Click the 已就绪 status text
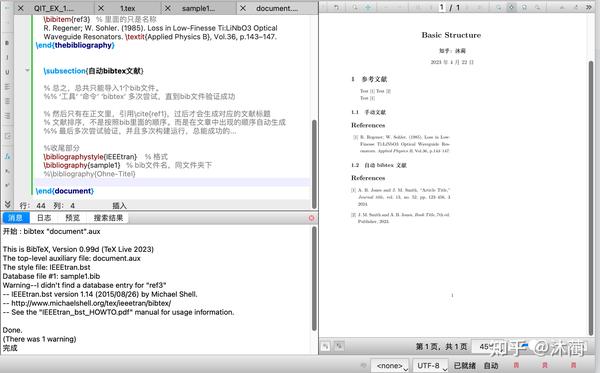The width and height of the screenshot is (600, 373). (465, 366)
